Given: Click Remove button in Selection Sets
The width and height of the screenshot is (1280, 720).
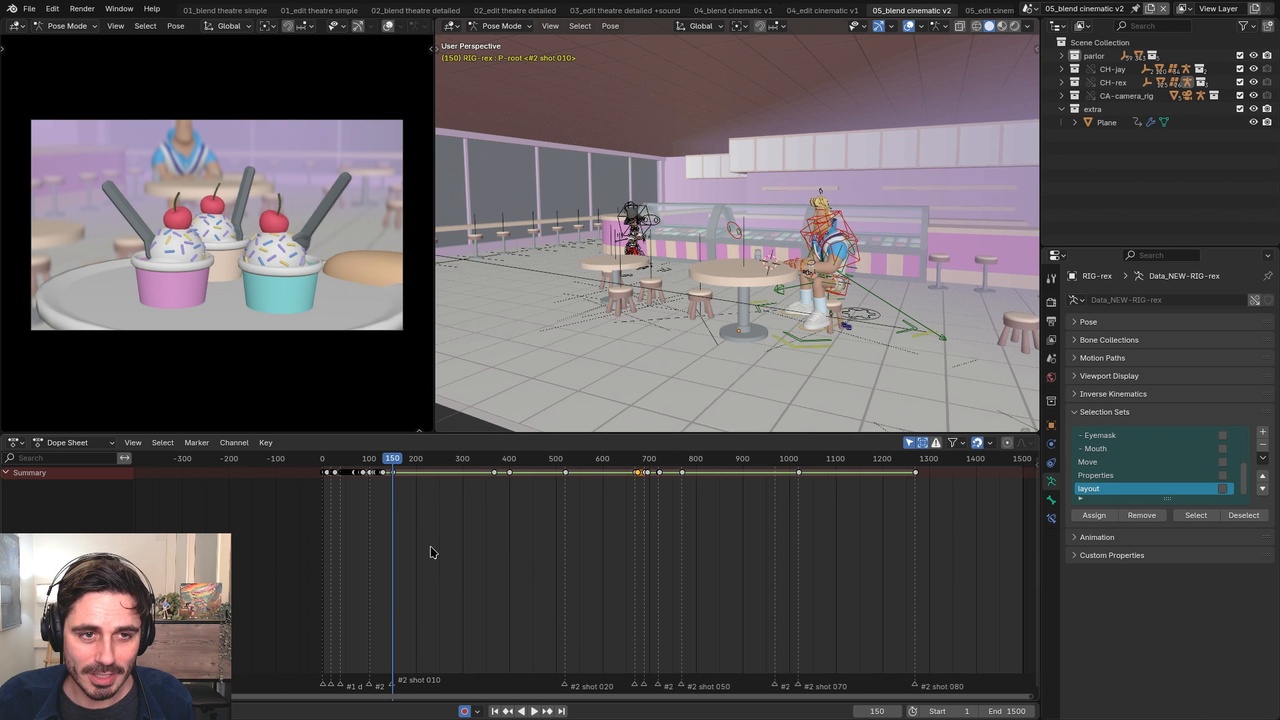Looking at the screenshot, I should click(1142, 516).
